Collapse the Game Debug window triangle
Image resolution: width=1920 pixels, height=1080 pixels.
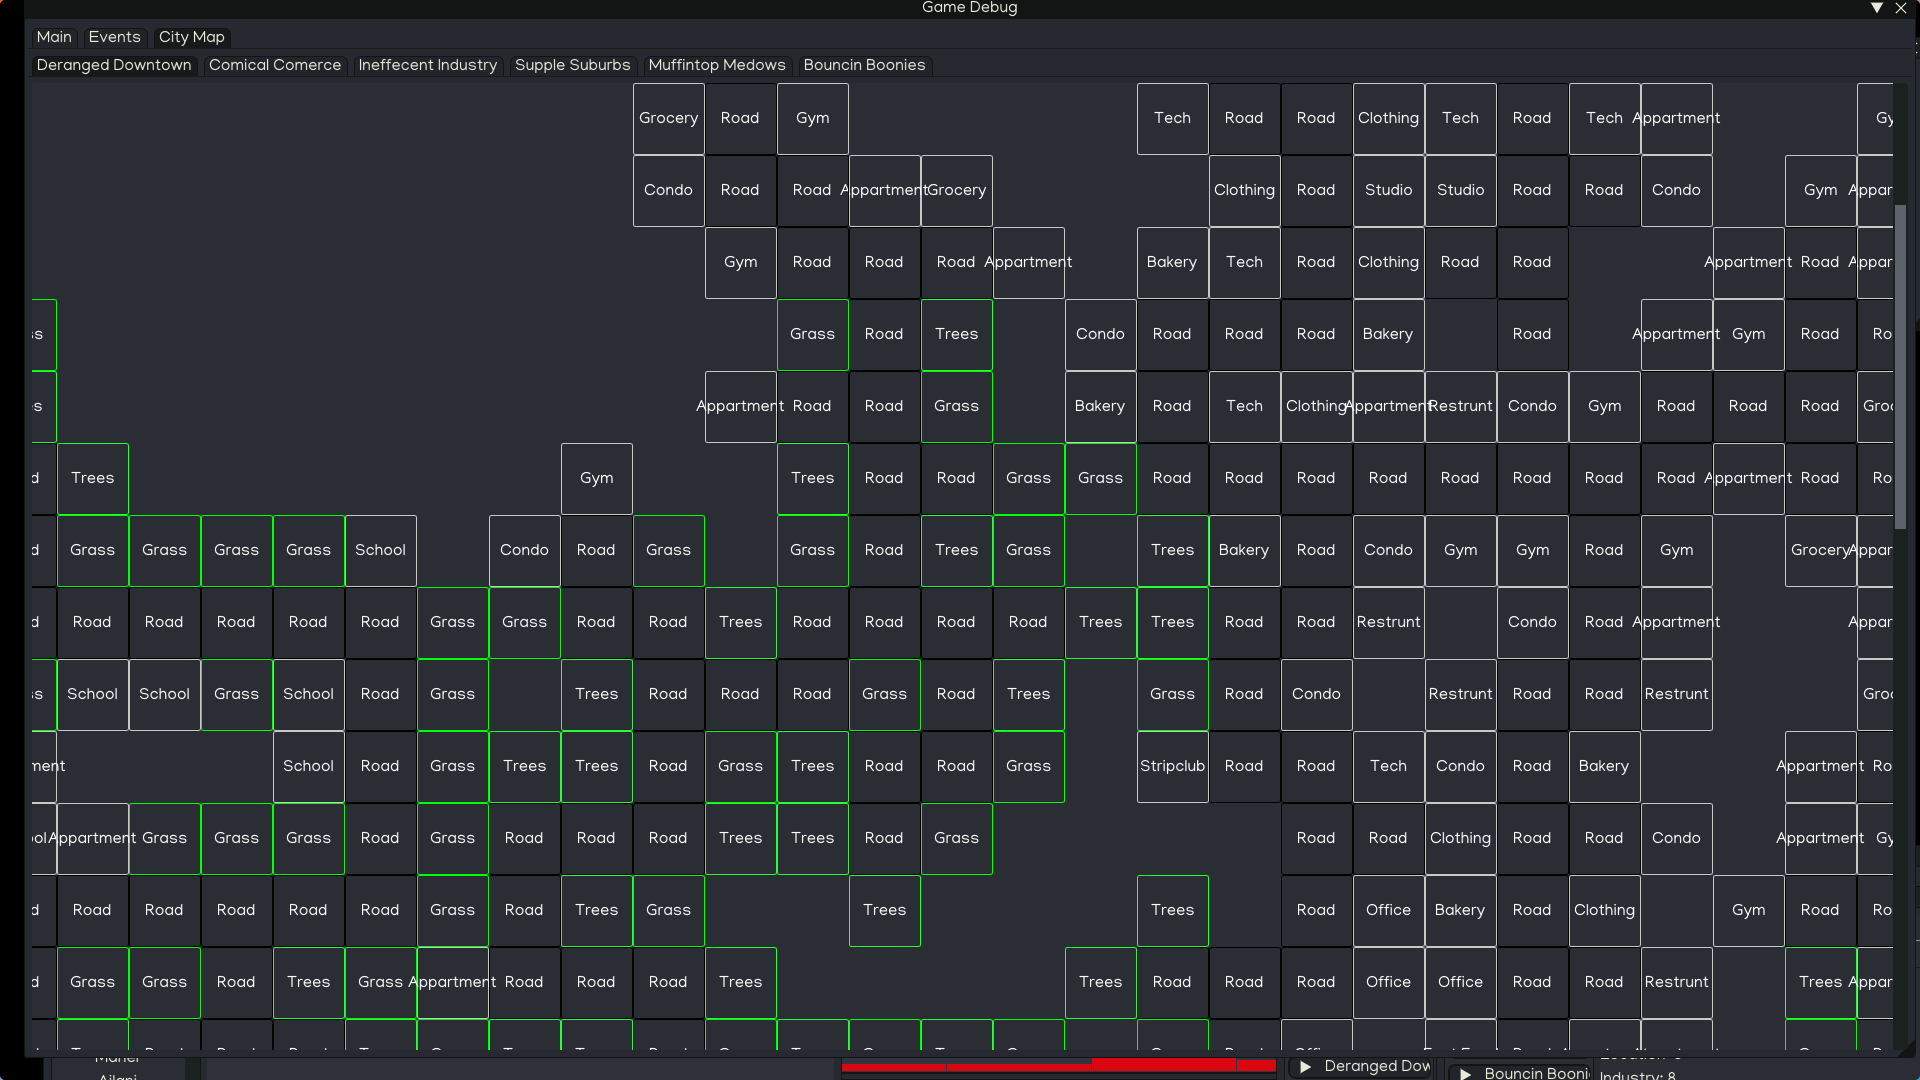click(x=1877, y=8)
